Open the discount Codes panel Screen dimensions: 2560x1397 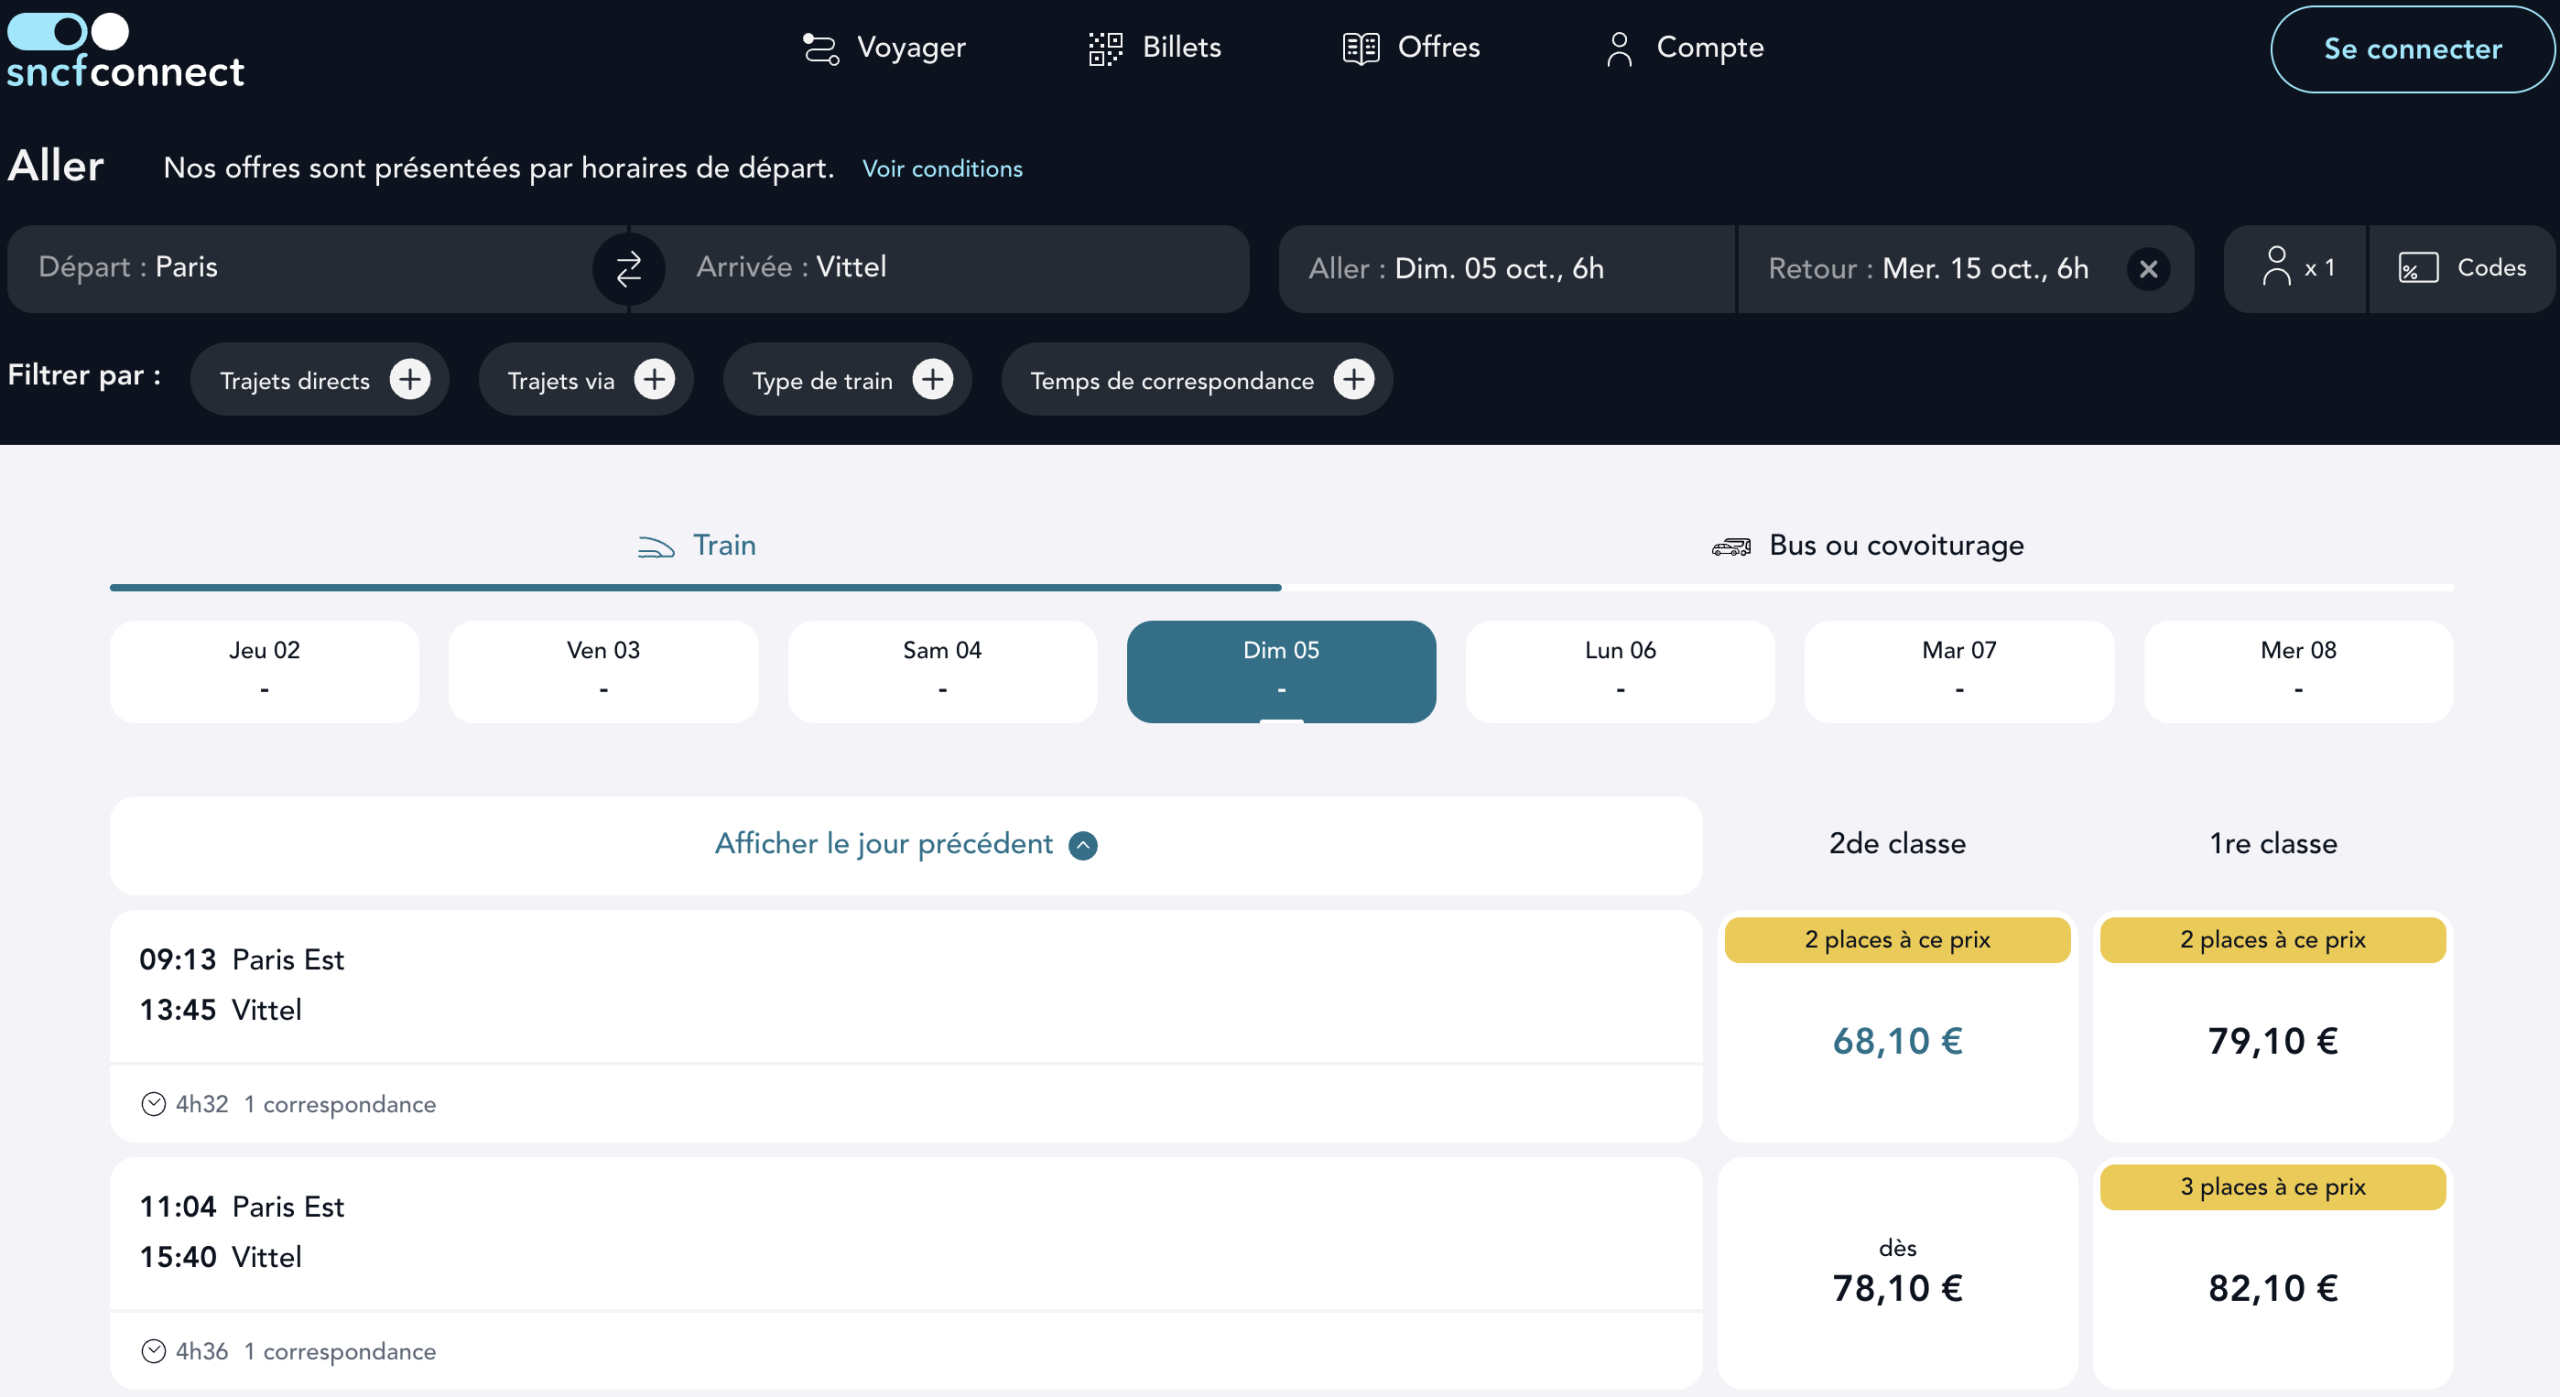(x=2462, y=268)
